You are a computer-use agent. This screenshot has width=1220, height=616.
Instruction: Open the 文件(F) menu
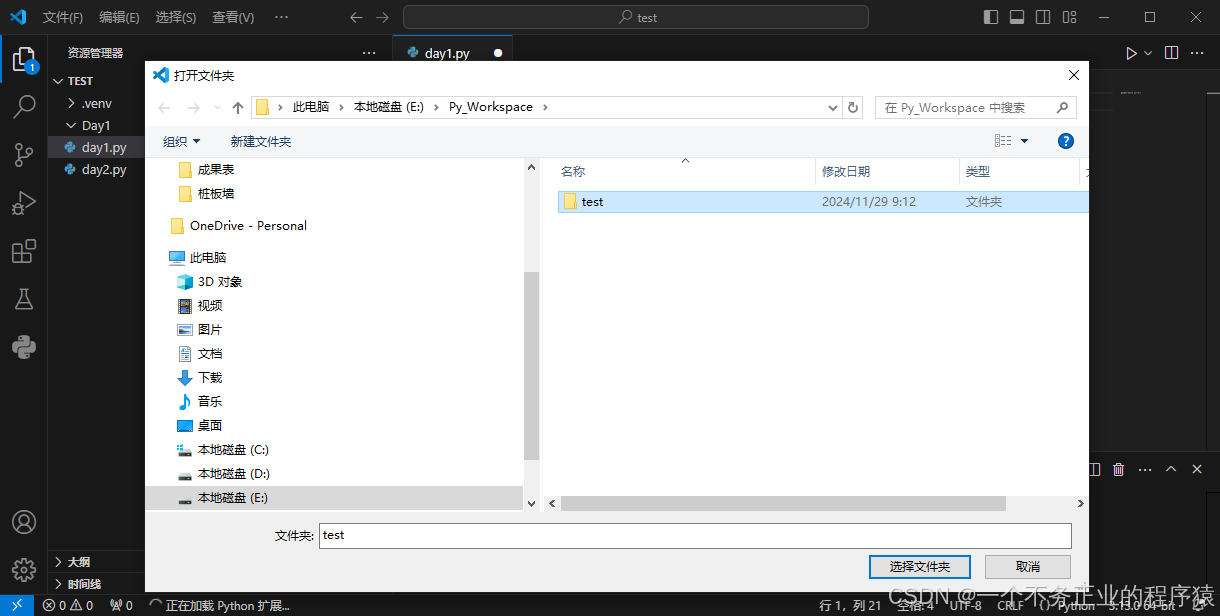[x=63, y=17]
